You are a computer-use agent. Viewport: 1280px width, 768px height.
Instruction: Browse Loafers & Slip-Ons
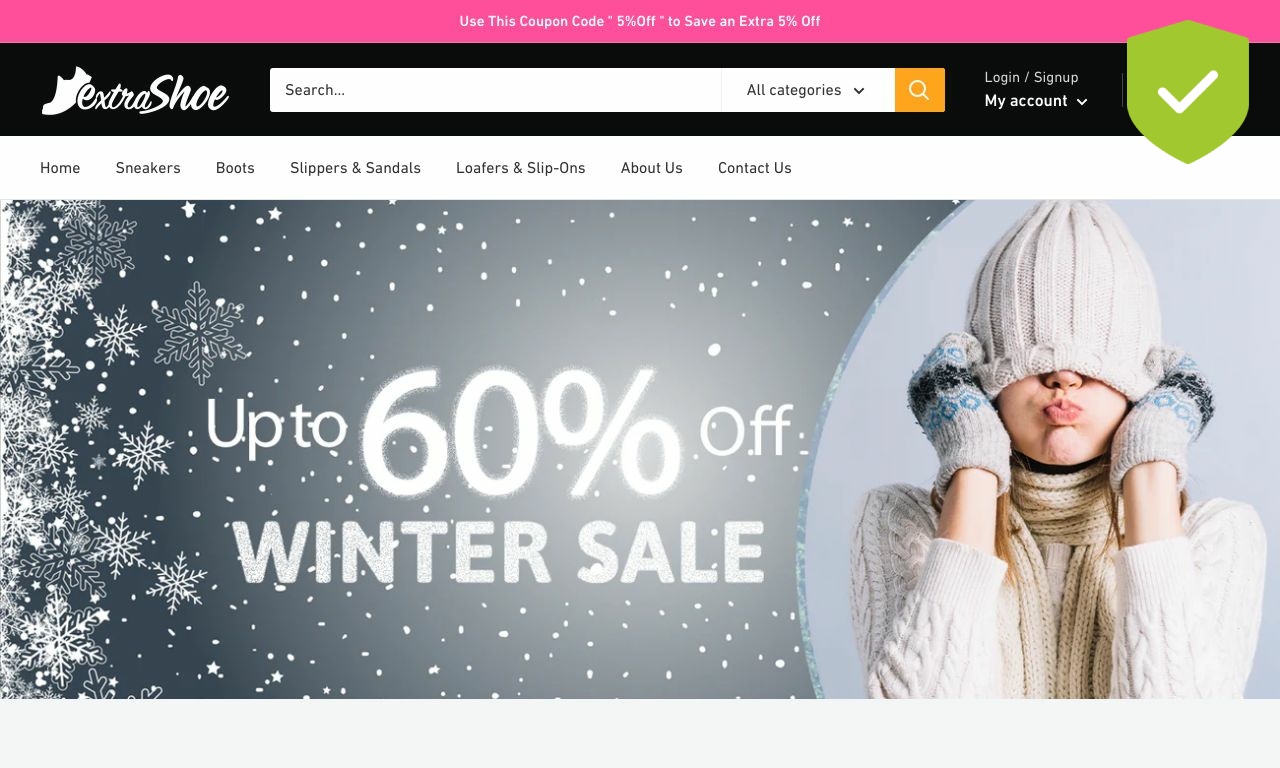tap(521, 168)
